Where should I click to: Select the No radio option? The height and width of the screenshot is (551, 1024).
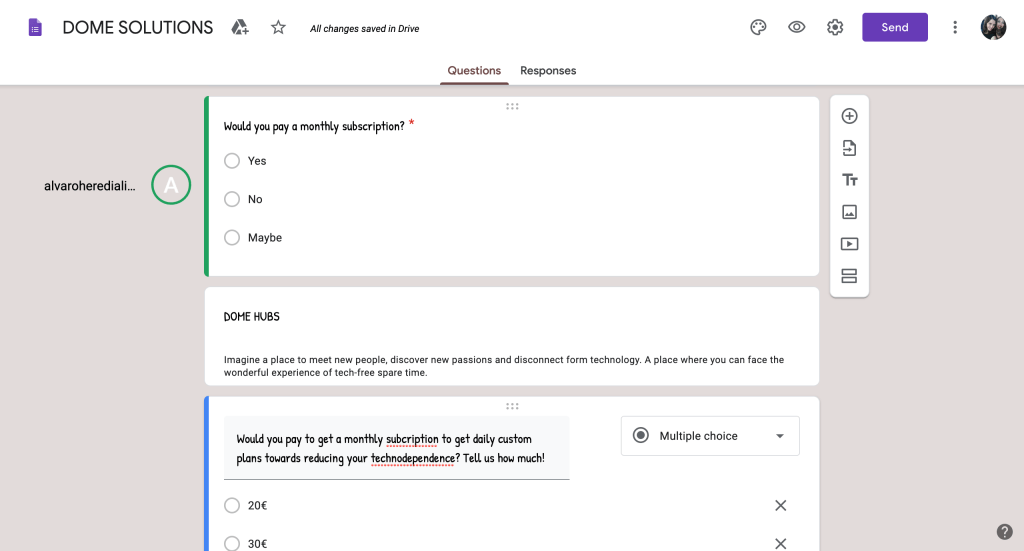pyautogui.click(x=232, y=199)
